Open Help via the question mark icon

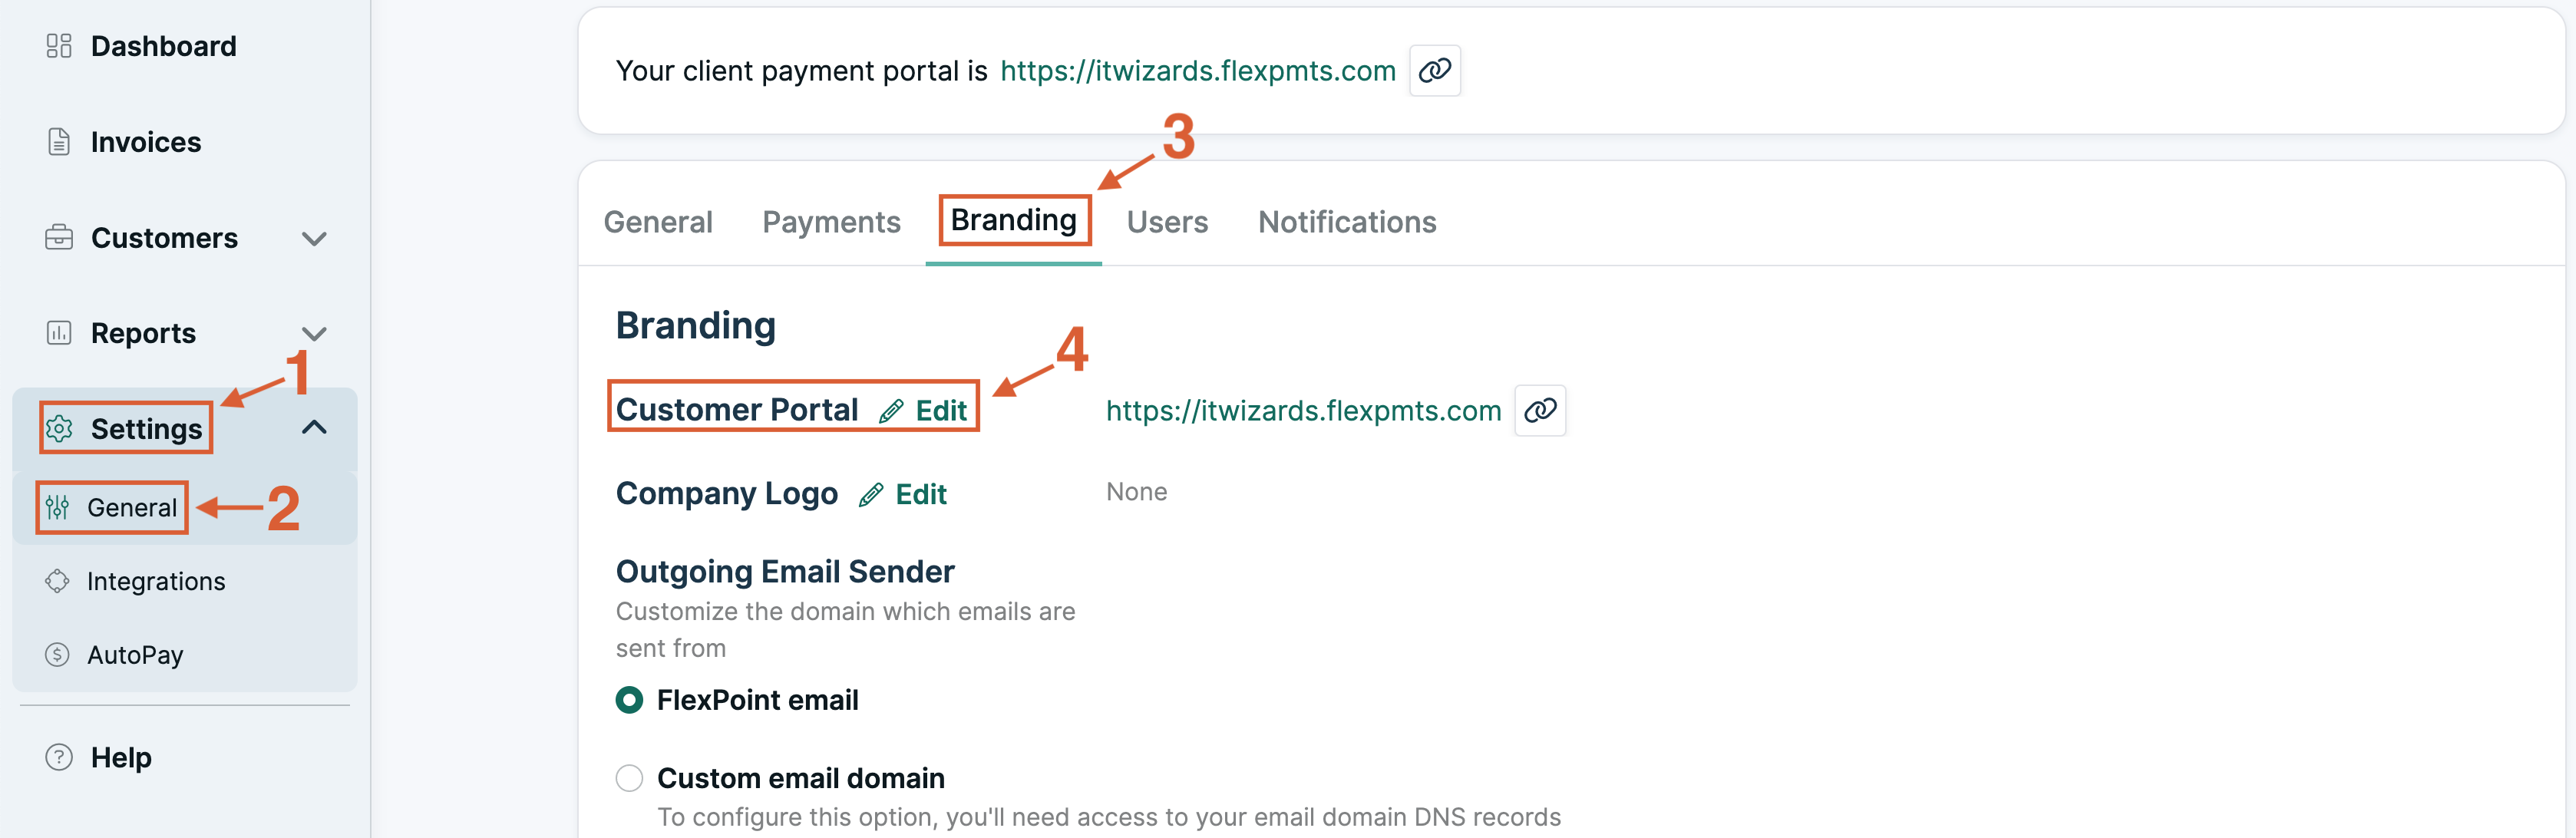[x=58, y=757]
